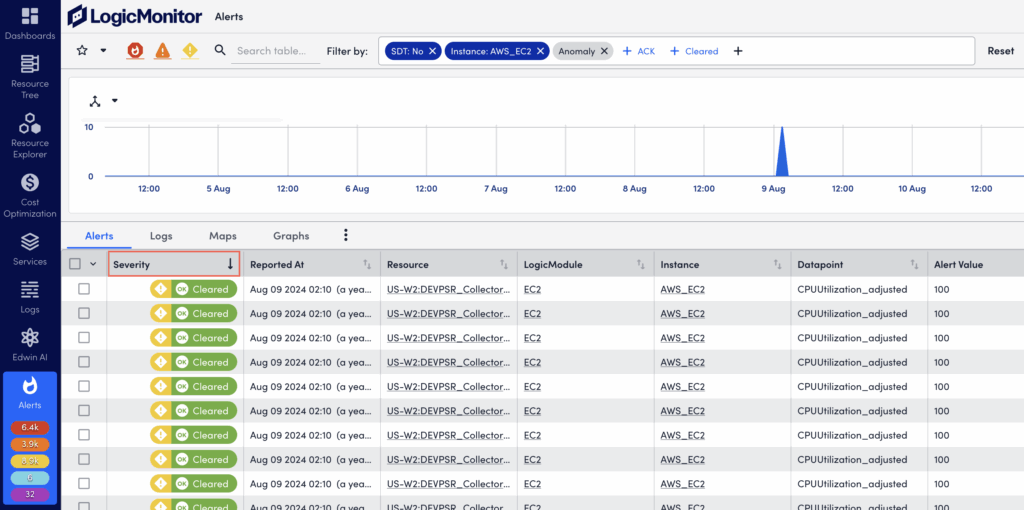Check the first alert row checkbox
1024x510 pixels.
[84, 289]
